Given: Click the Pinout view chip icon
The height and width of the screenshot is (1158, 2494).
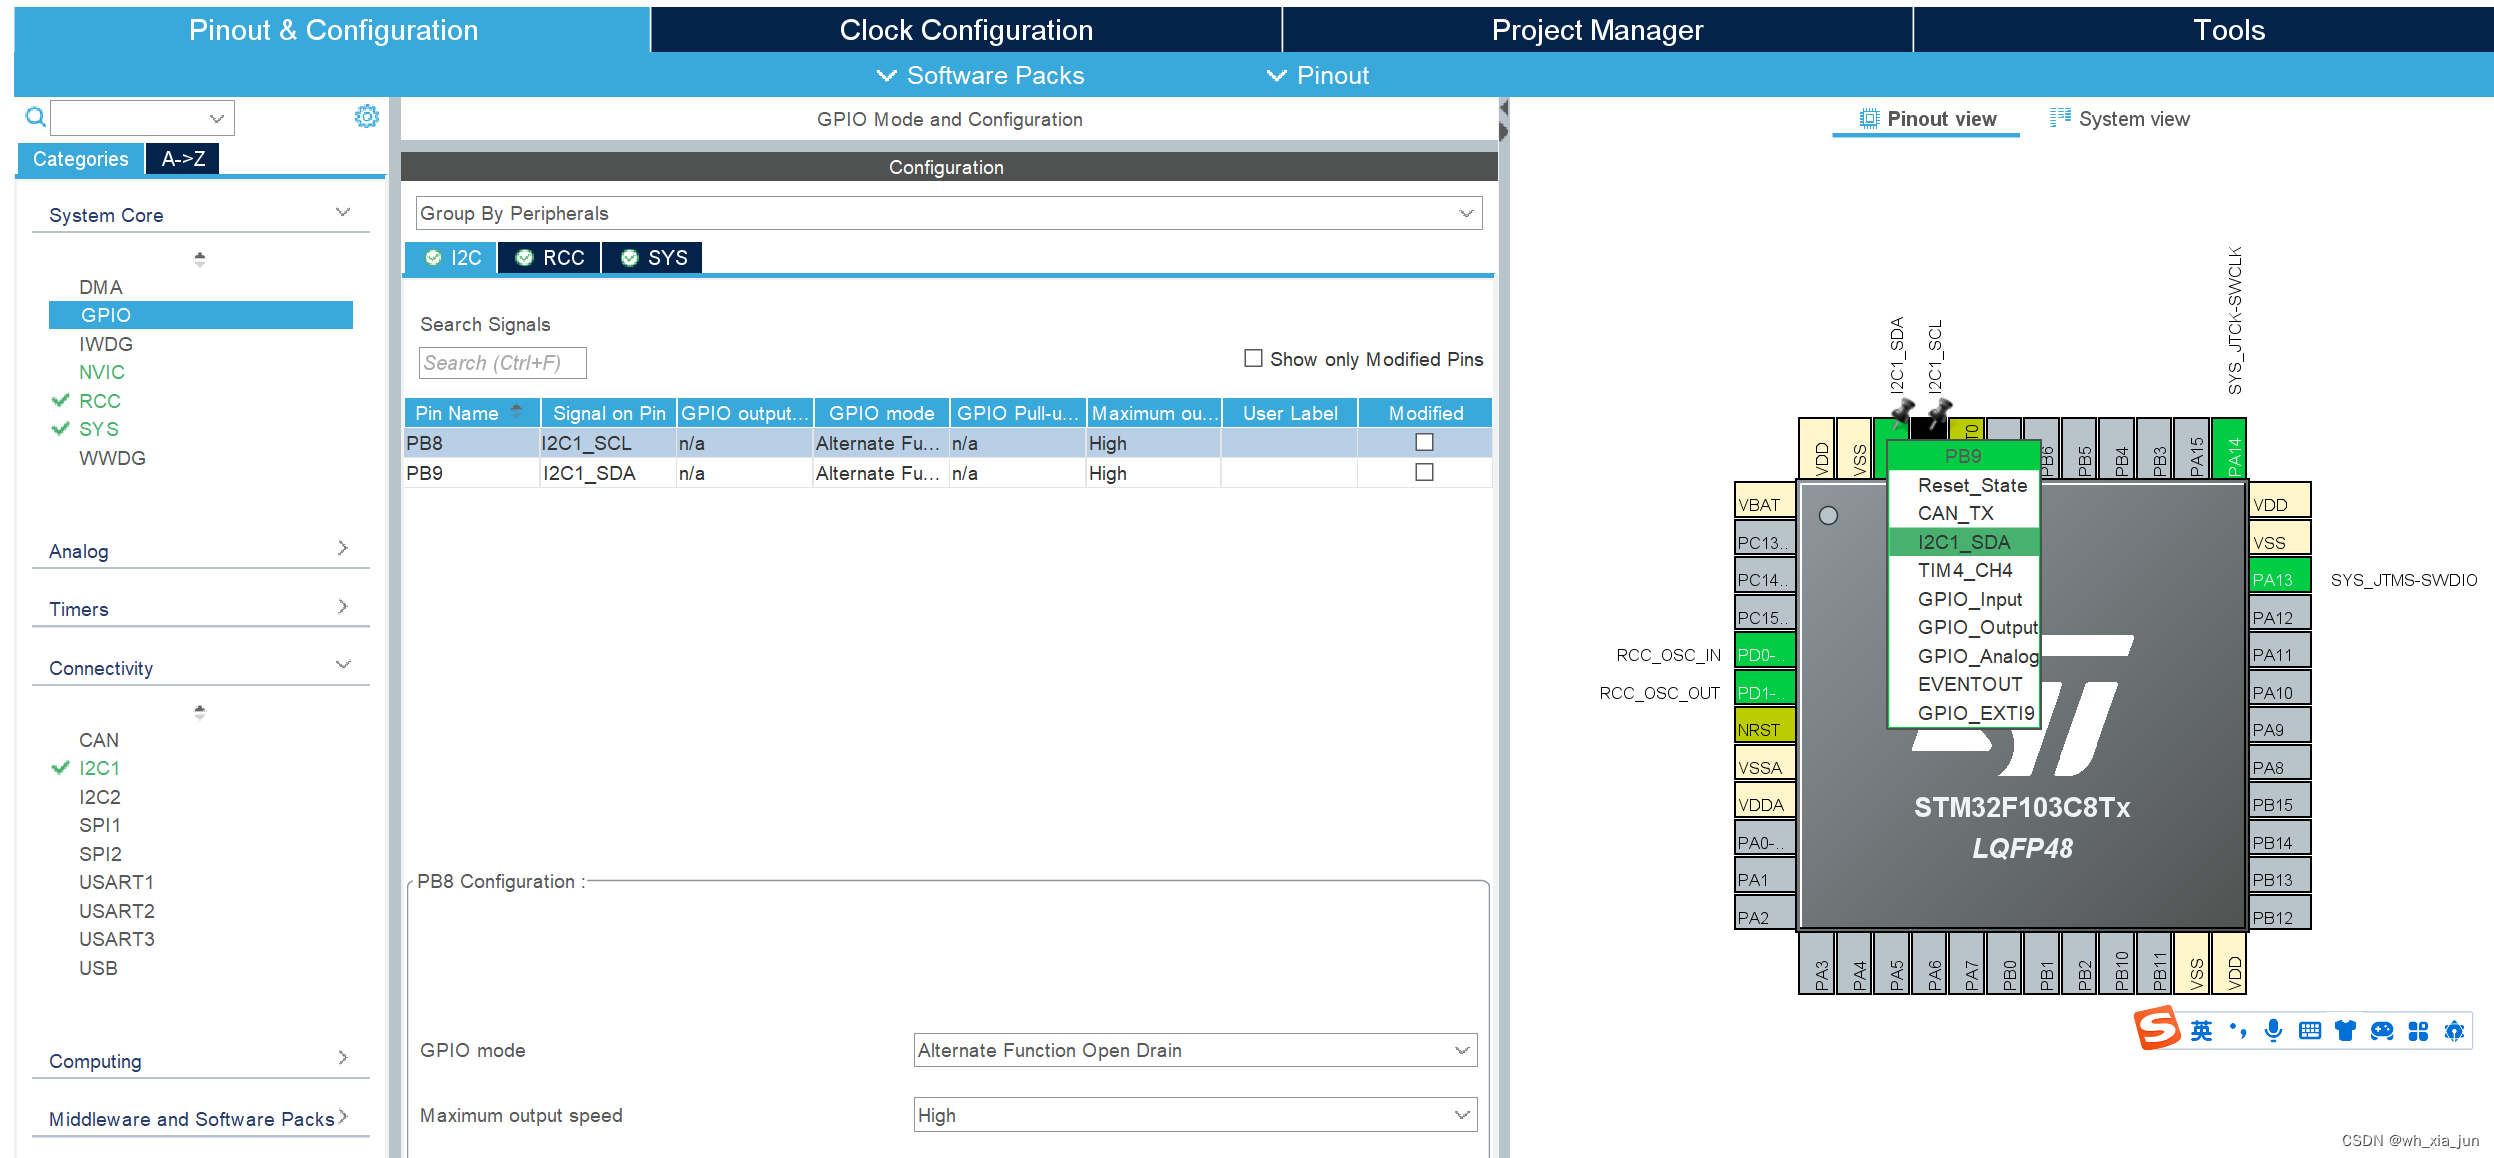Looking at the screenshot, I should pos(1868,119).
